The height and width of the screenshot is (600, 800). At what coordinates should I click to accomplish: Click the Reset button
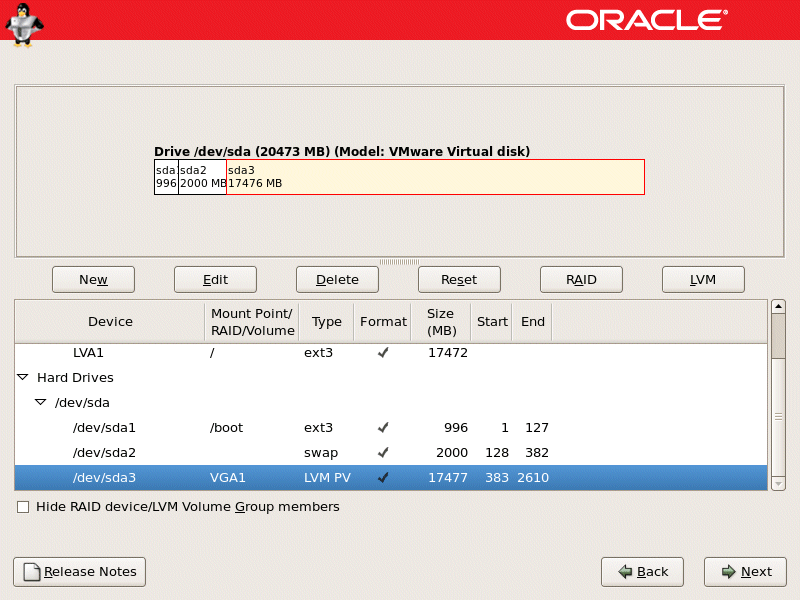[x=459, y=280]
